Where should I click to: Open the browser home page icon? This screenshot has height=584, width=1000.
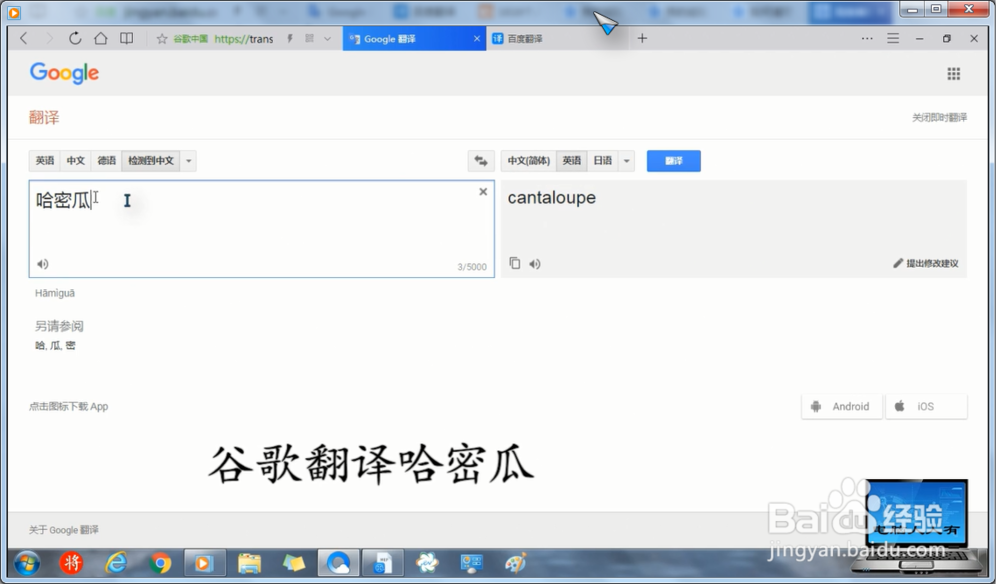(101, 38)
